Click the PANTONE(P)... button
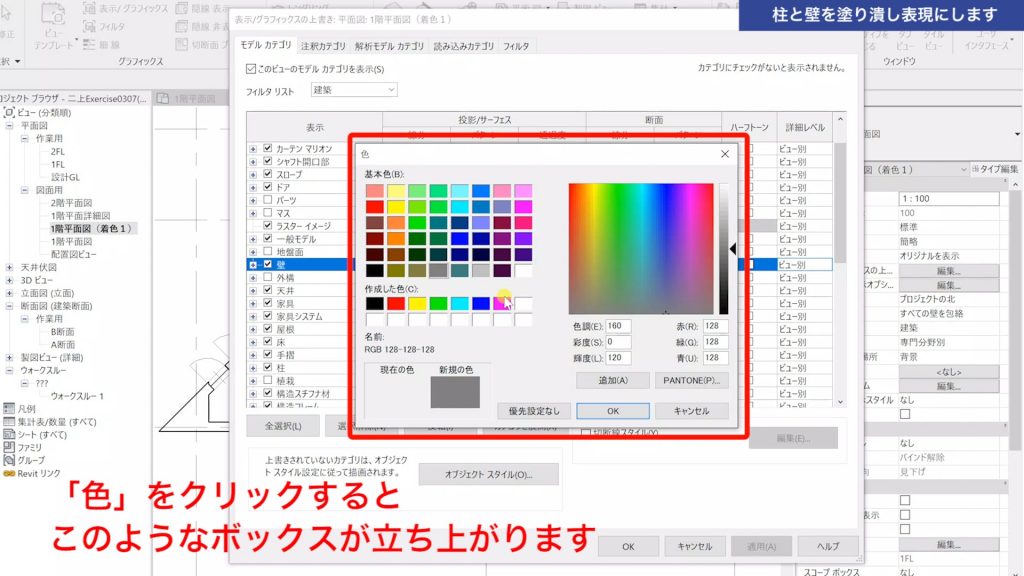Image resolution: width=1024 pixels, height=576 pixels. [x=691, y=380]
